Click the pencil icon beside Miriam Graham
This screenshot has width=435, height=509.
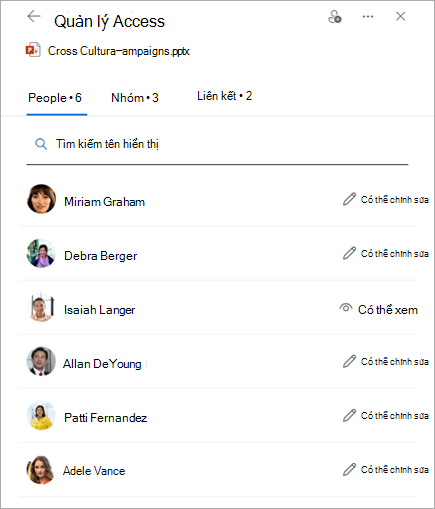pyautogui.click(x=349, y=199)
